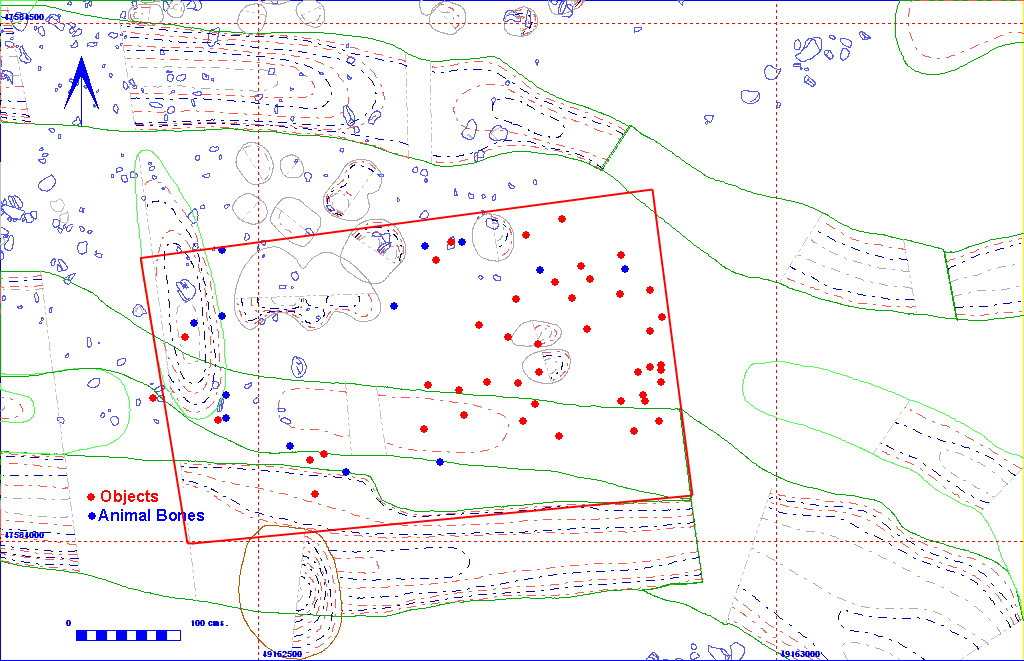Click the red Objects legend dot
The width and height of the screenshot is (1024, 661).
(92, 497)
